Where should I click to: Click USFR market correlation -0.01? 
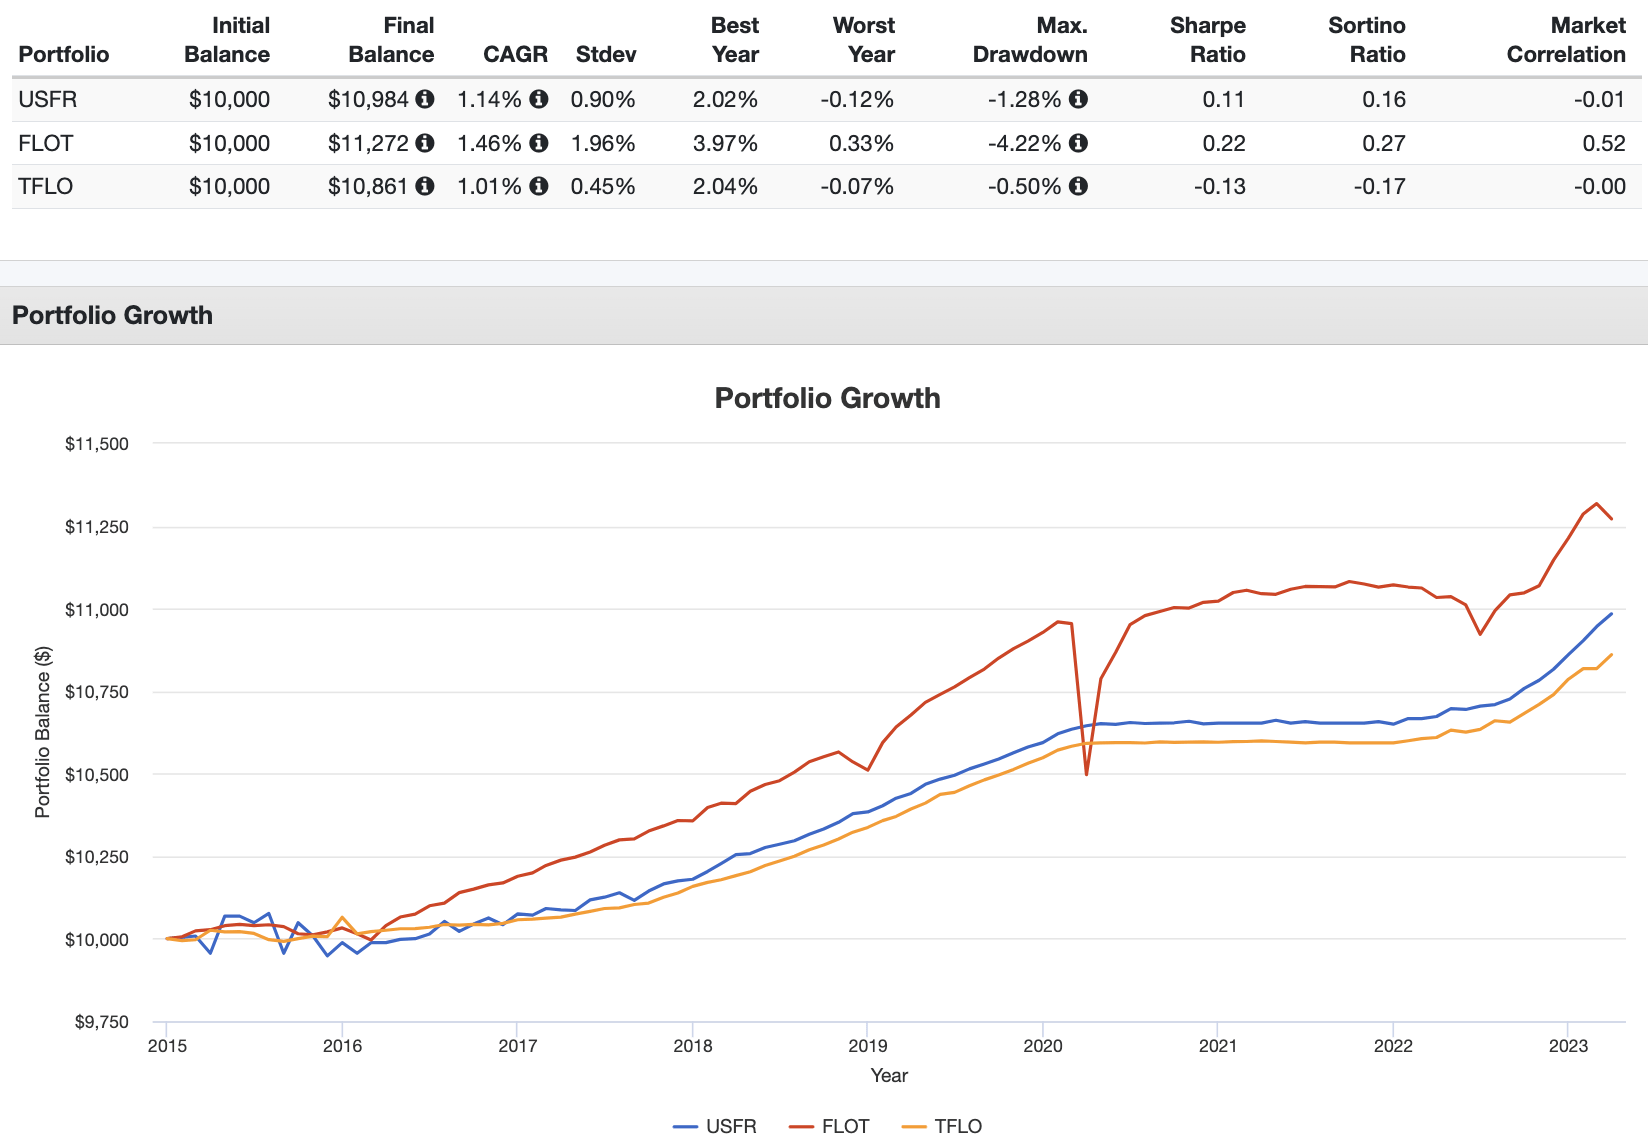[x=1600, y=99]
